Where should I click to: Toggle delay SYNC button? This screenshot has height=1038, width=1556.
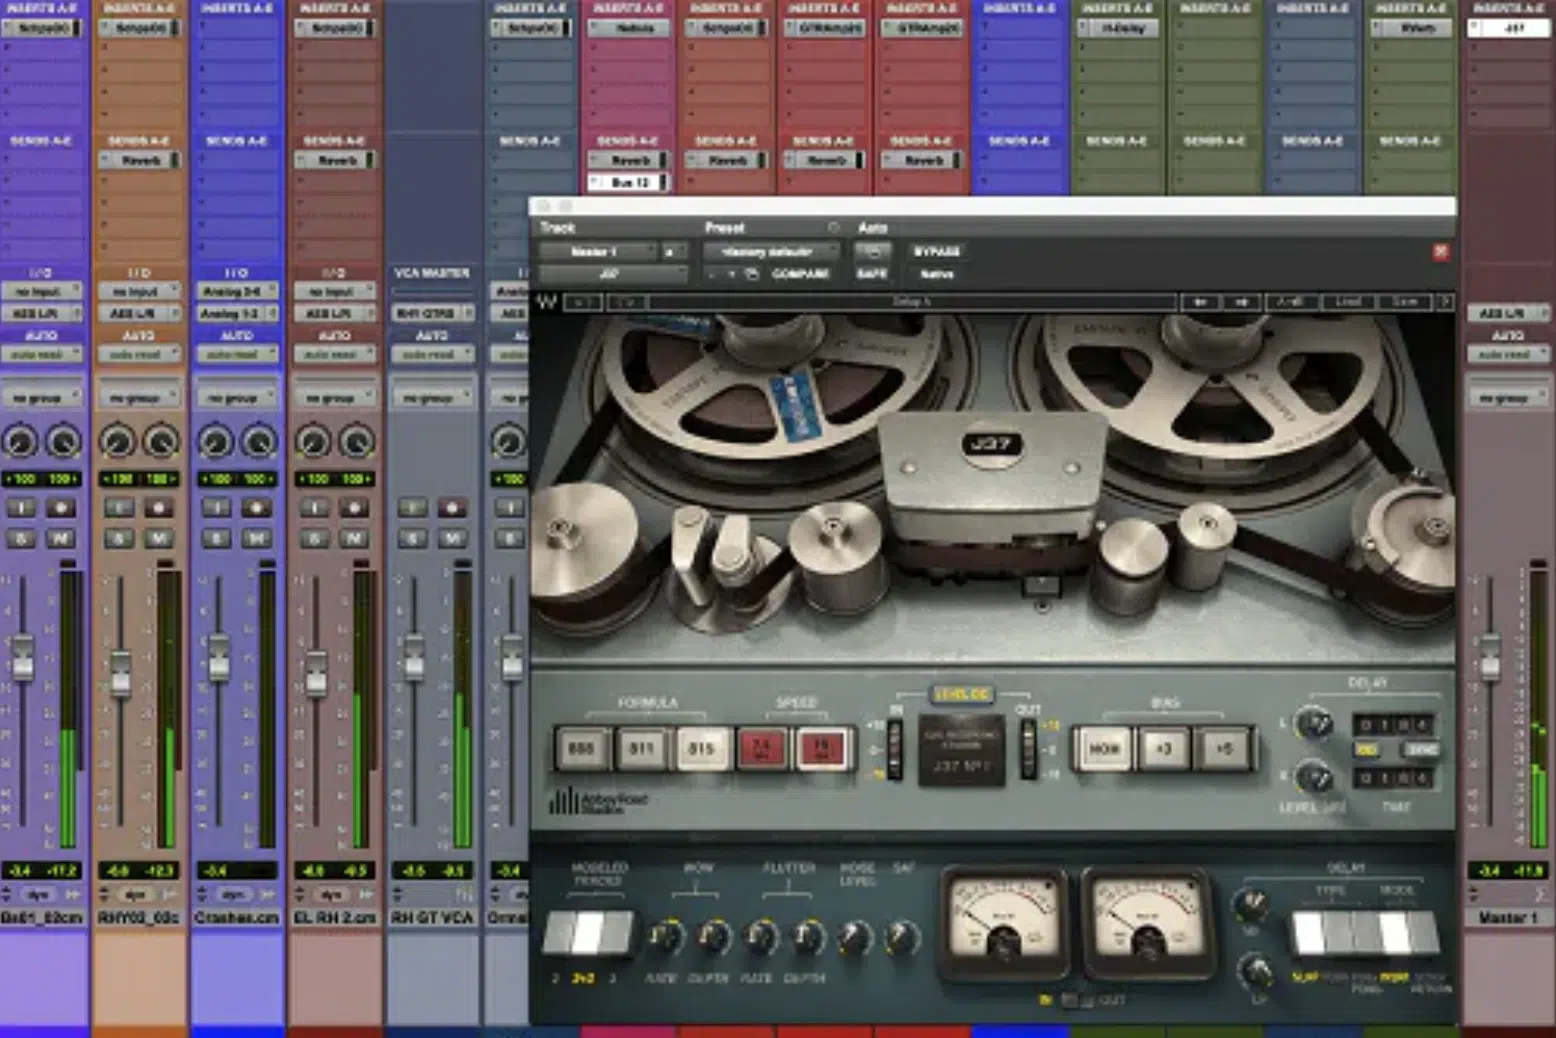pyautogui.click(x=1421, y=750)
